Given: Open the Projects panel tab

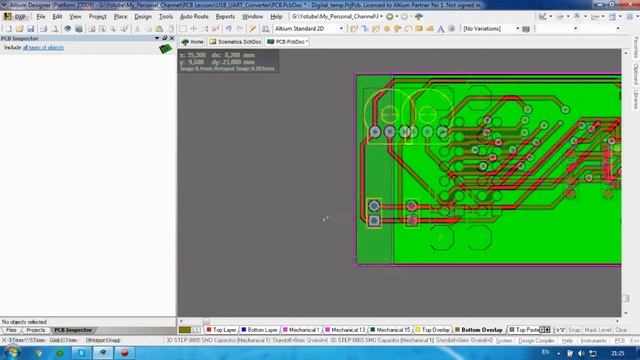Looking at the screenshot, I should [x=36, y=330].
